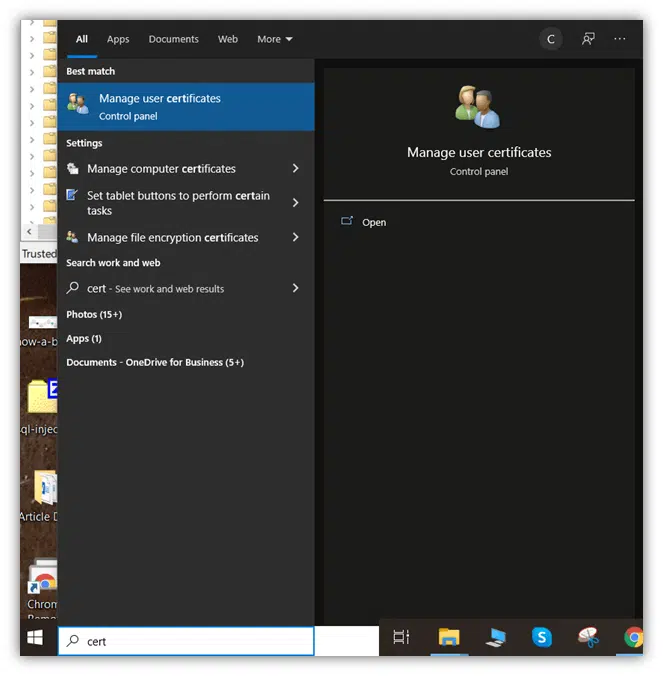The image size is (663, 676).
Task: Expand details arrow for Manage computer certificates
Action: (295, 168)
